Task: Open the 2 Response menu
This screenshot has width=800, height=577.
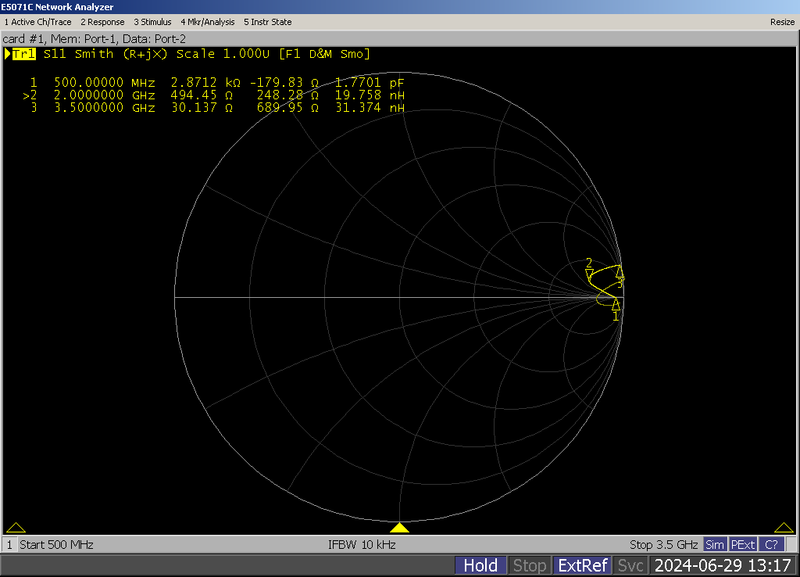Action: pos(102,21)
